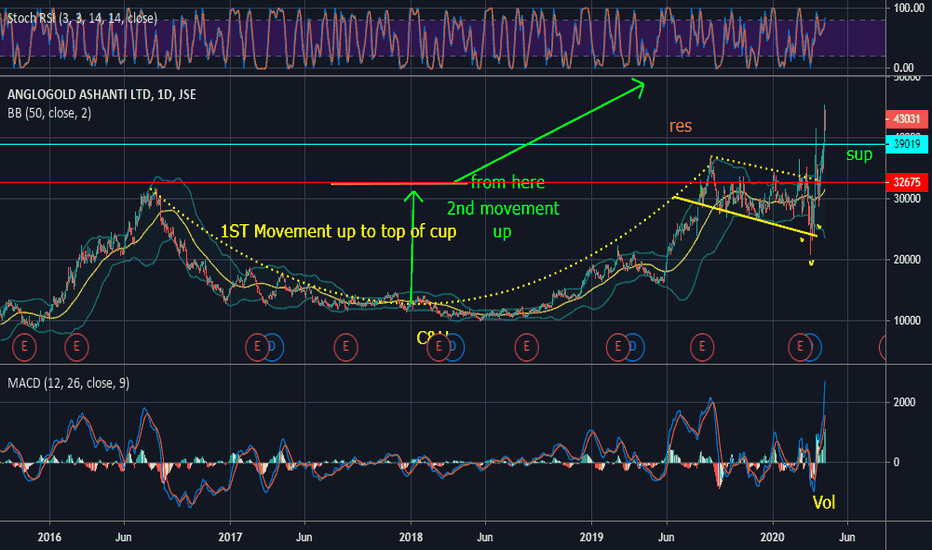Open the early 2018 earnings E marker
Image resolution: width=932 pixels, height=550 pixels.
[x=439, y=347]
